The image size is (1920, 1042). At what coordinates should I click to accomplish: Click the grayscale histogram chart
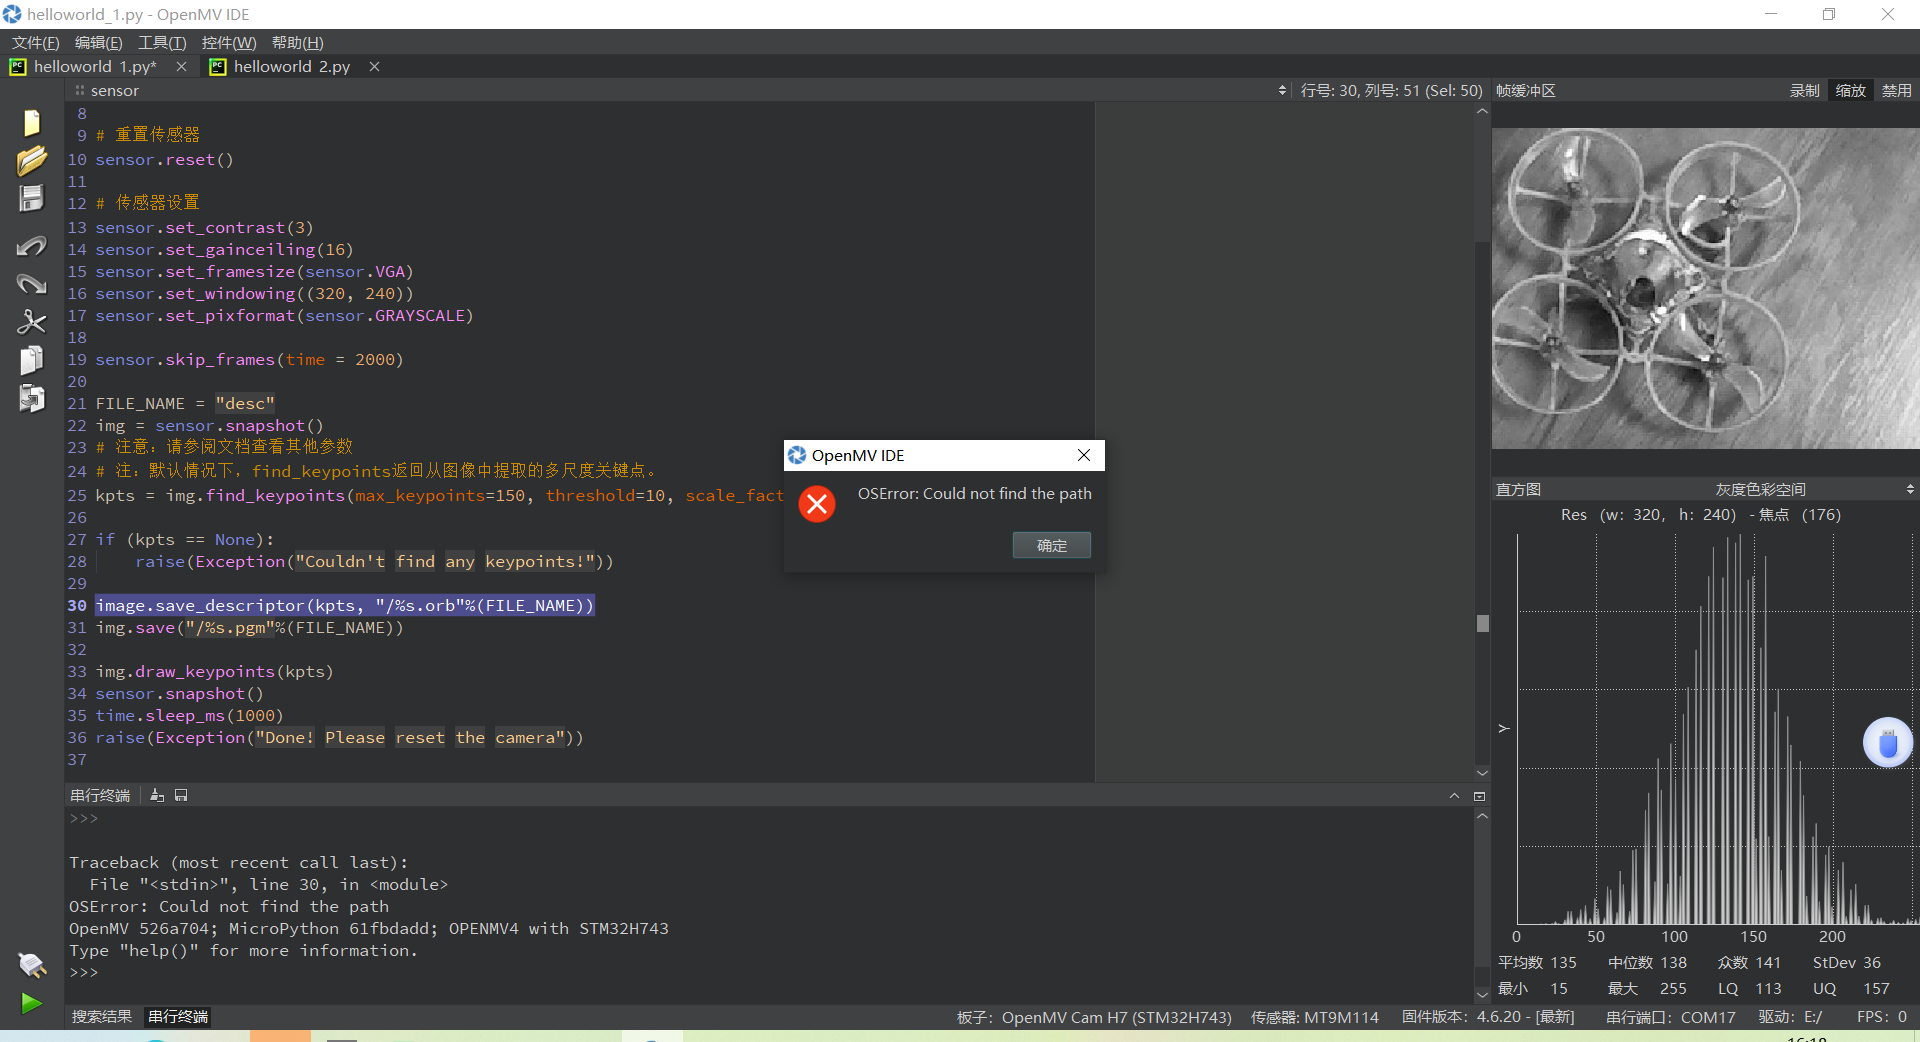[x=1716, y=728]
